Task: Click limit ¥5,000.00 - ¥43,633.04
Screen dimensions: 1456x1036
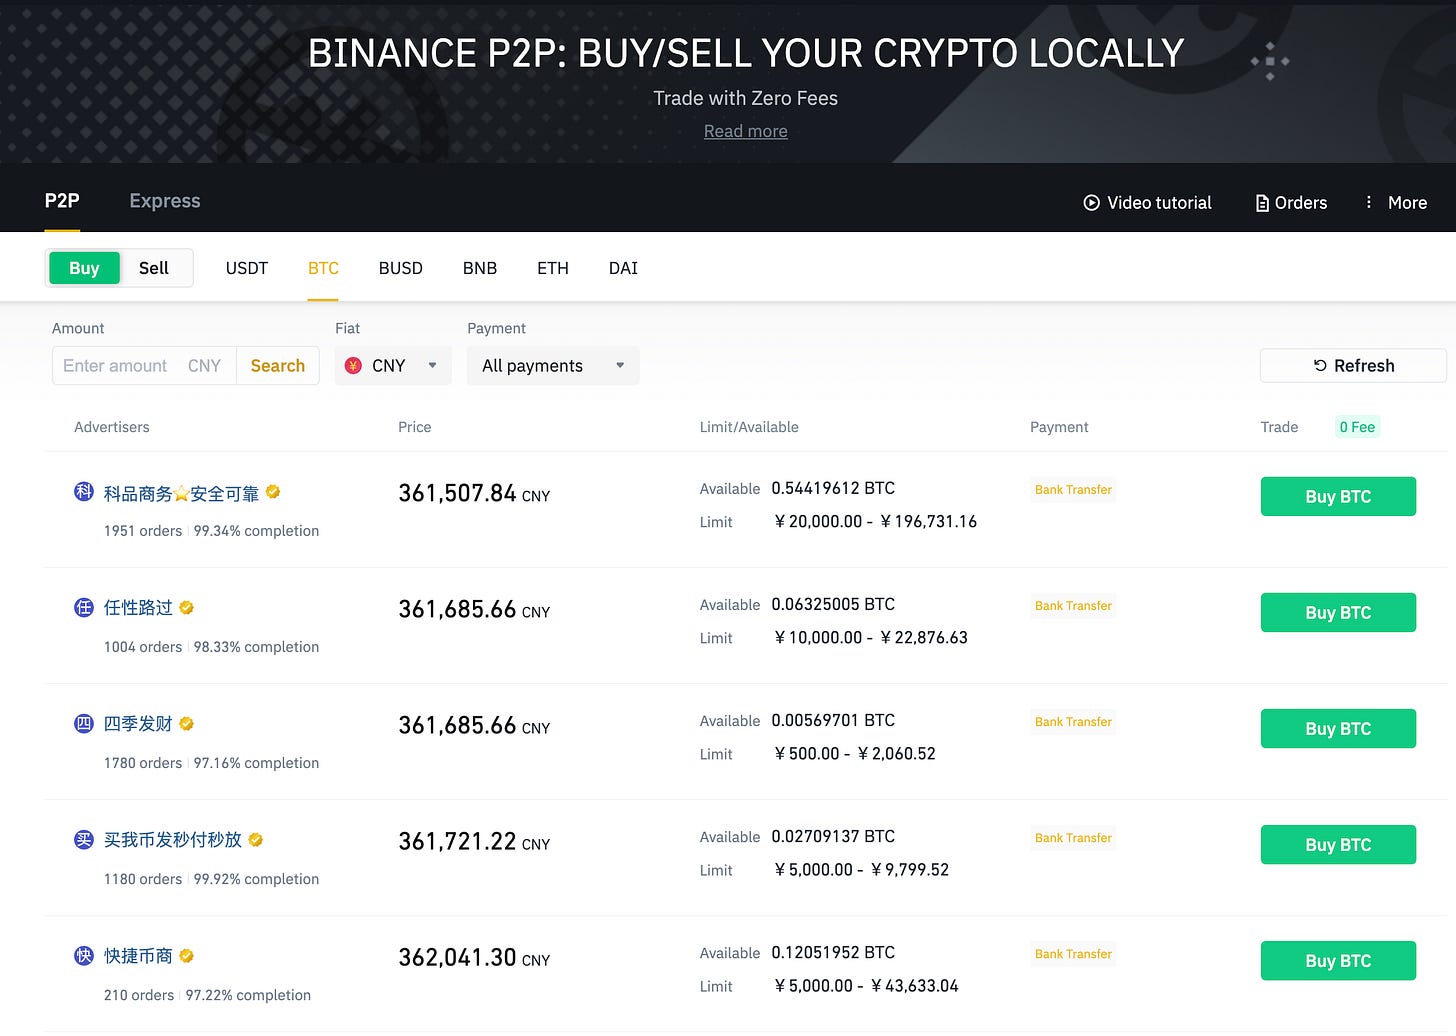Action: click(x=866, y=986)
